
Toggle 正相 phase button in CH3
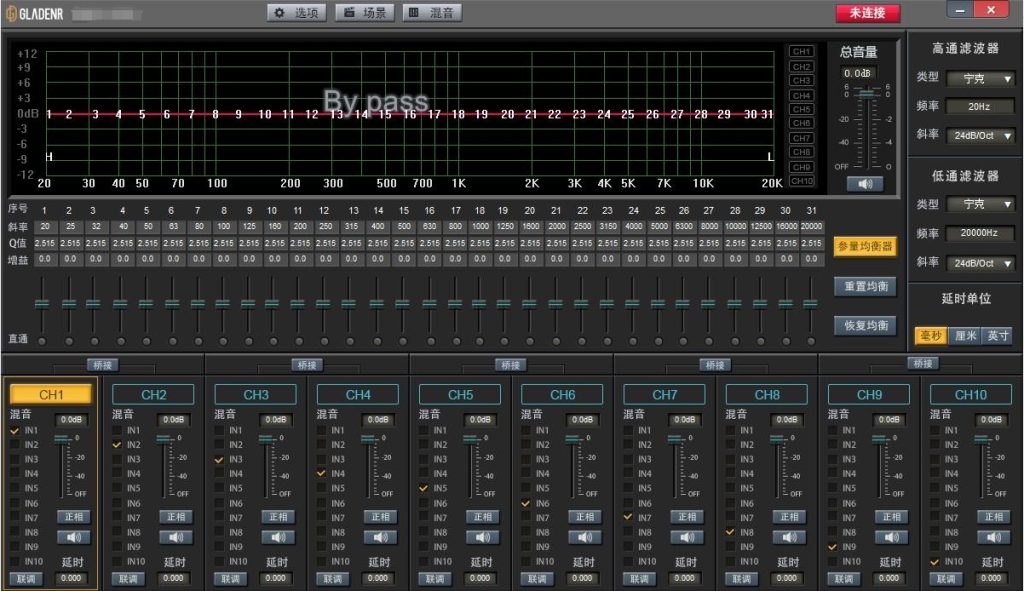pyautogui.click(x=278, y=517)
